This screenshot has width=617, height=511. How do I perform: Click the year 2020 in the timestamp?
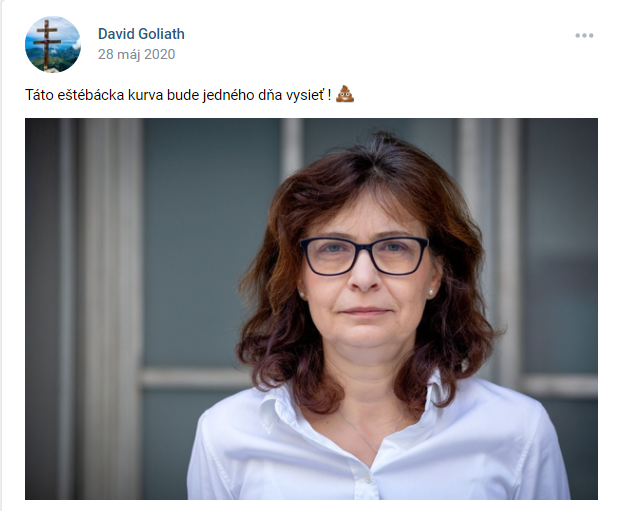pos(159,54)
